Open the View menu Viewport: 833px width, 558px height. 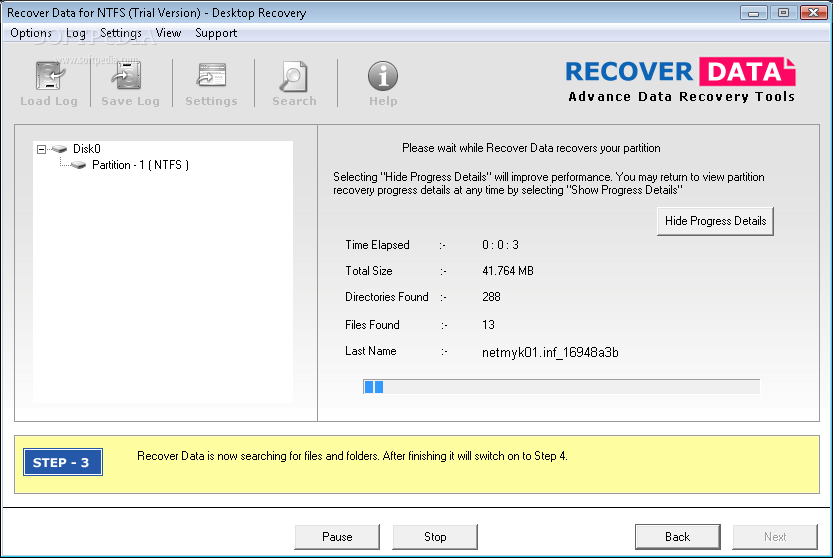point(168,33)
